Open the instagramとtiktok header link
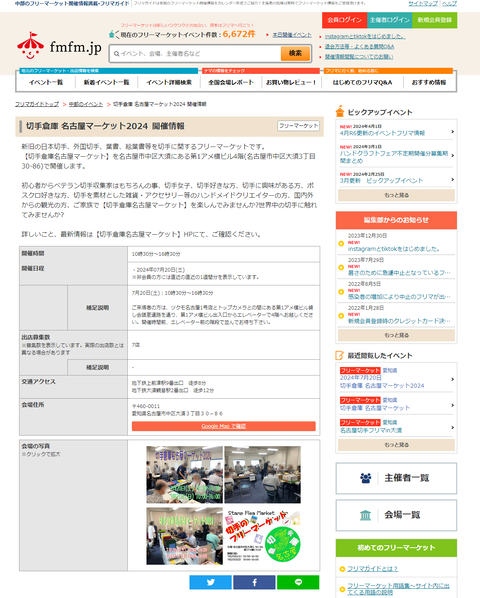Screen dimensions: 480x598 tap(365, 37)
